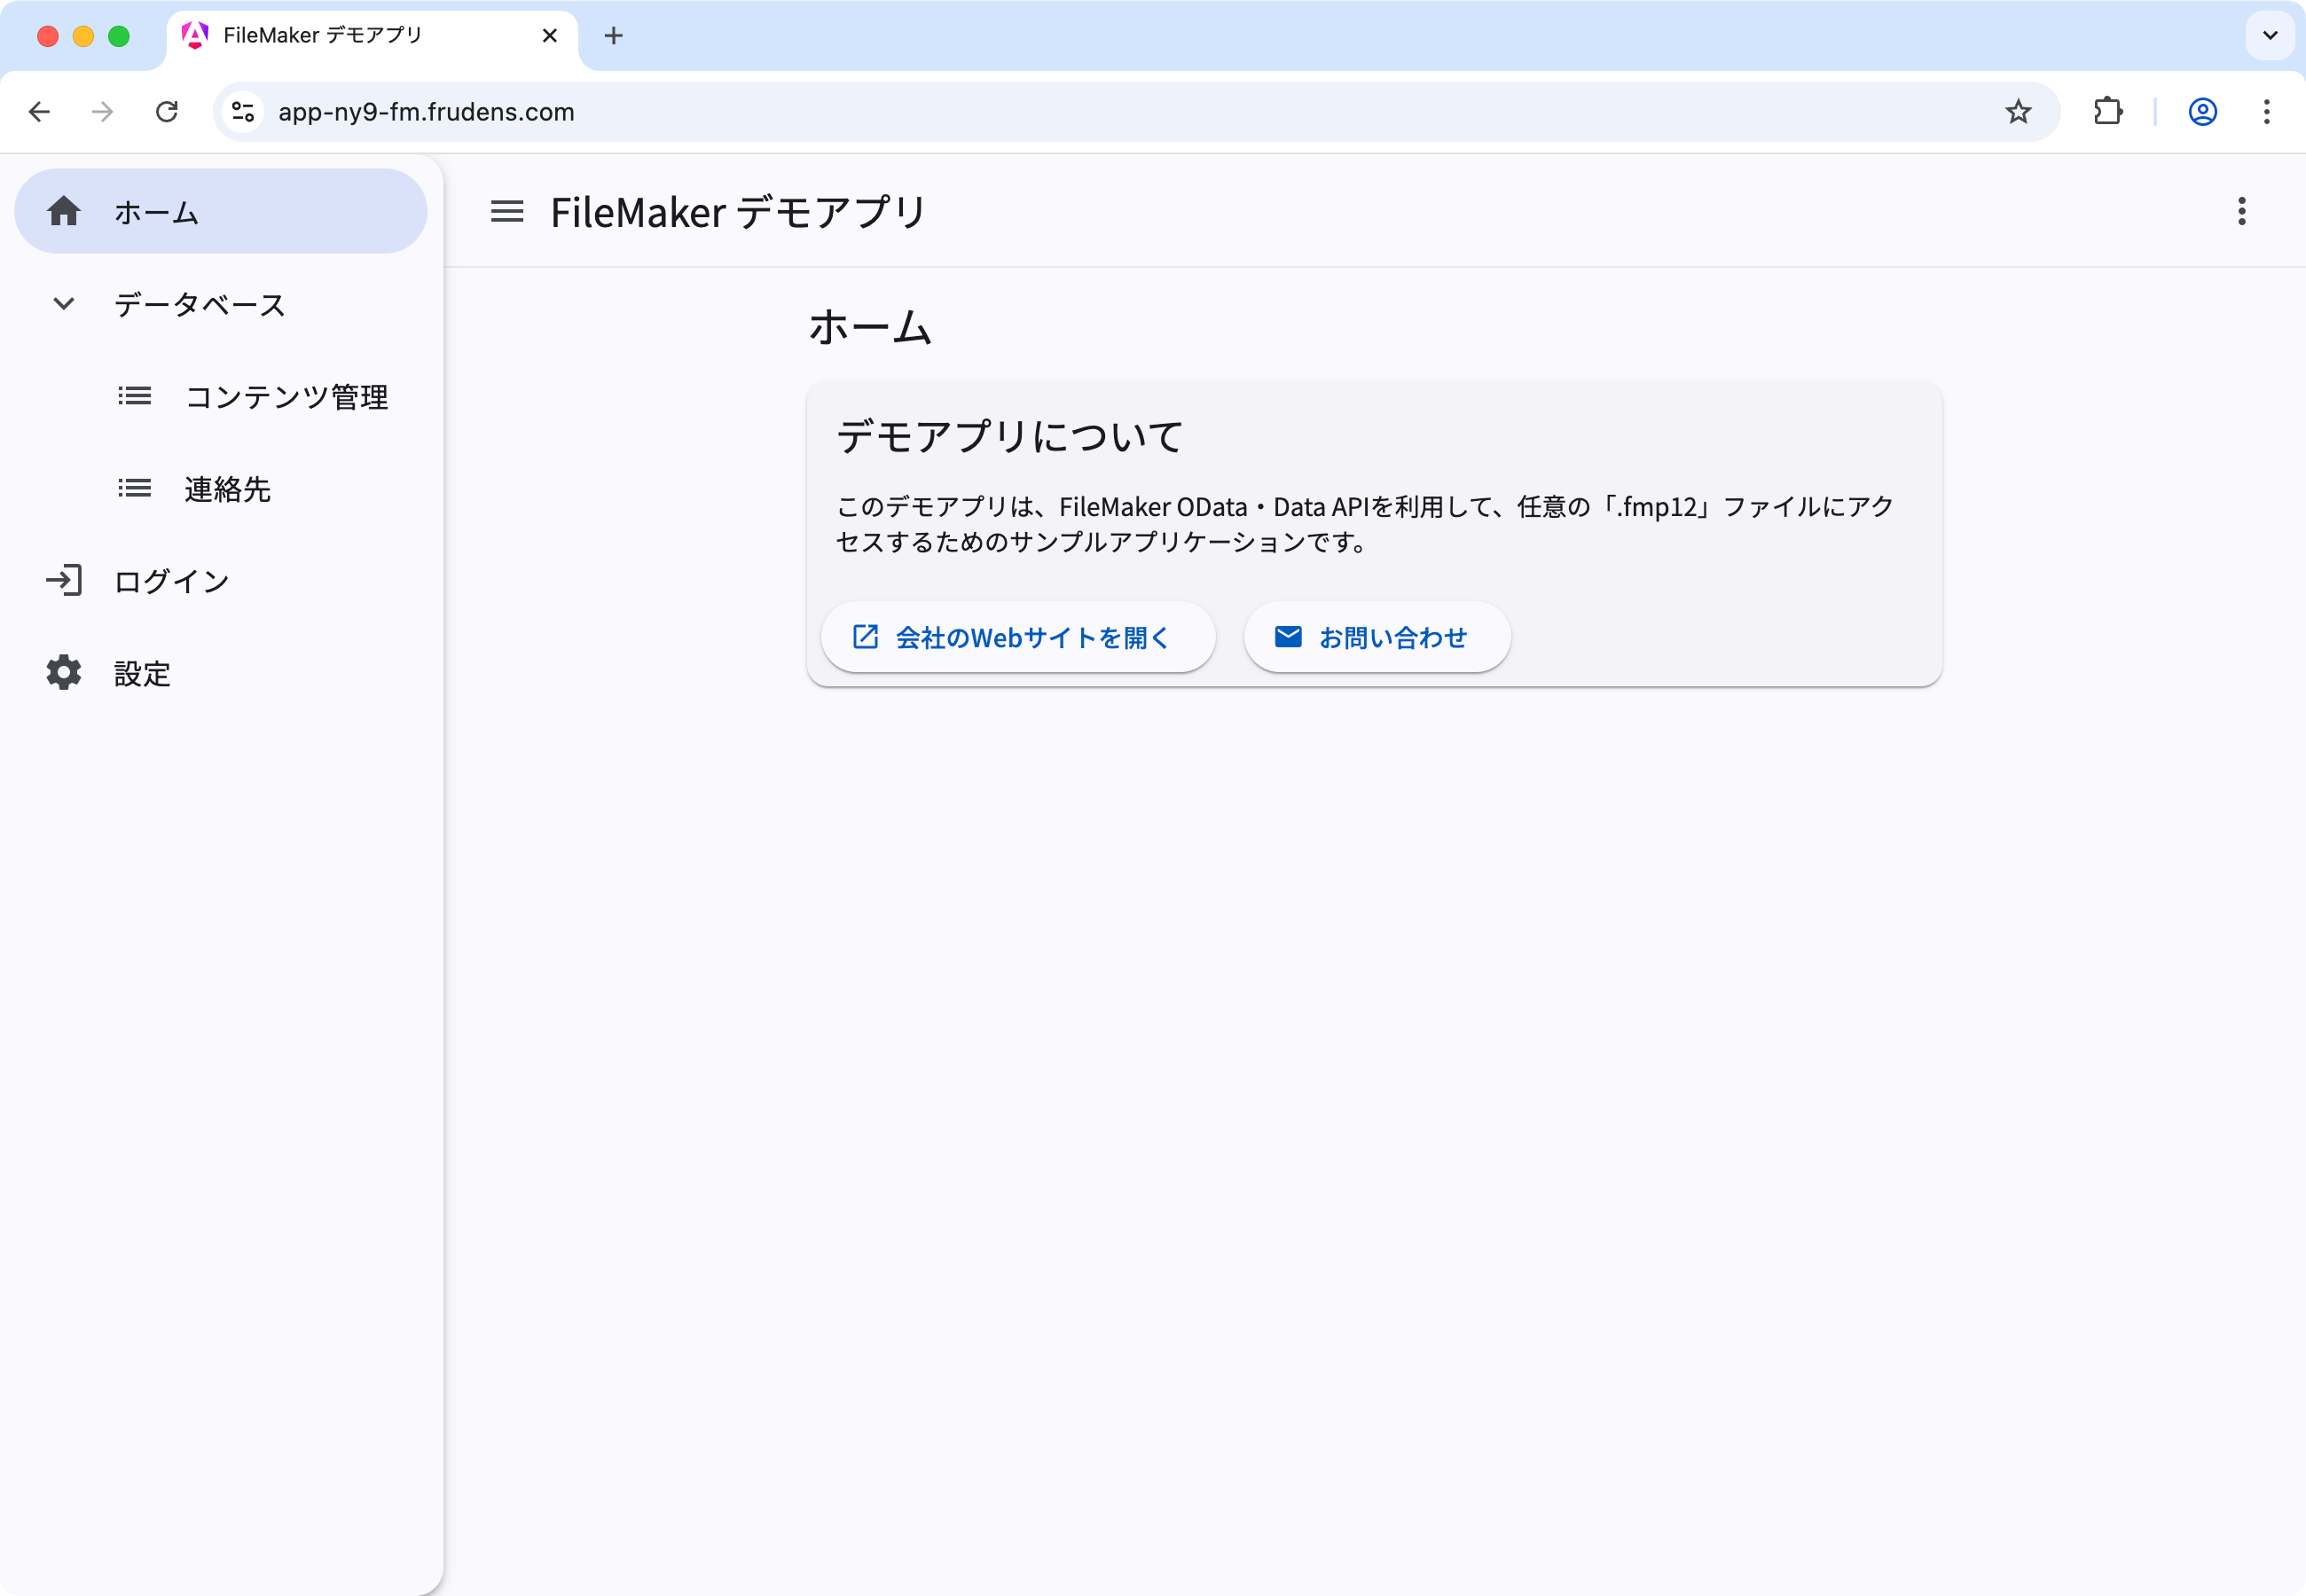Open 設定 settings menu item

click(221, 673)
